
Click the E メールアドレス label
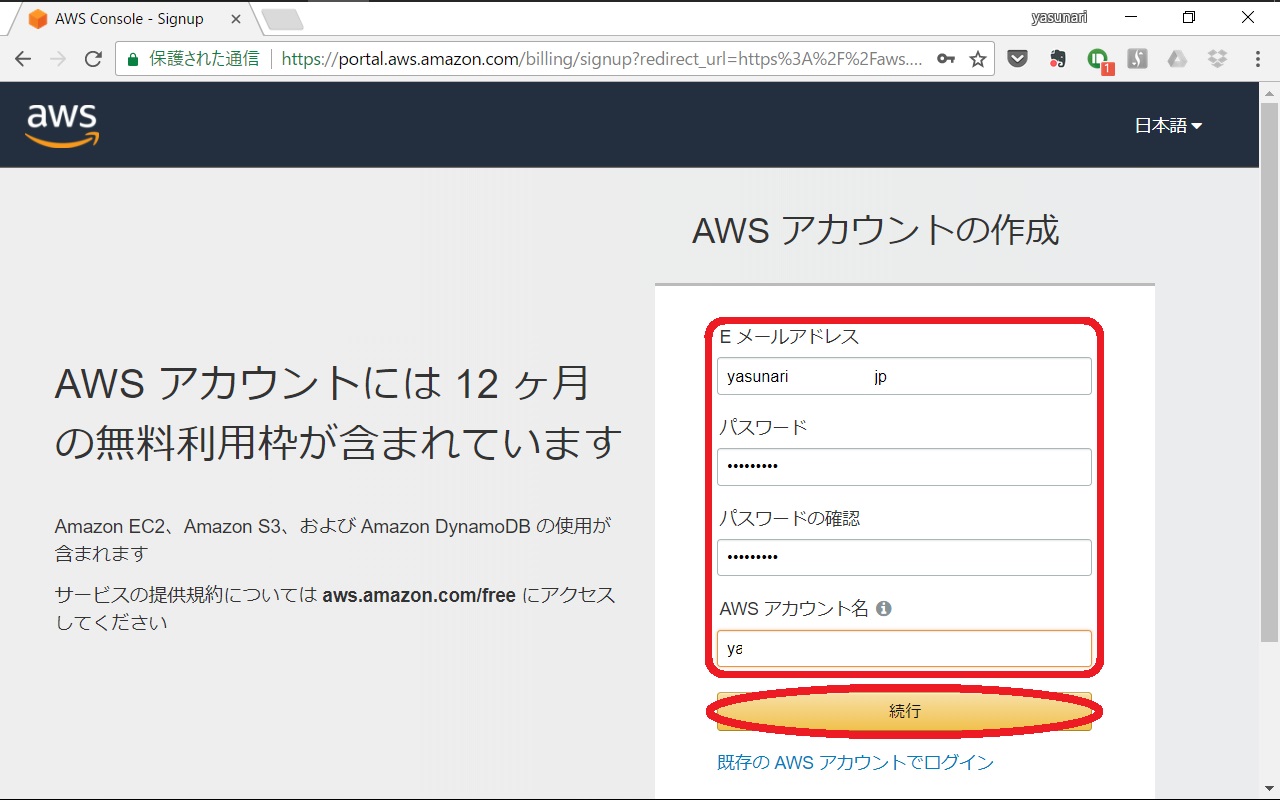(x=789, y=336)
